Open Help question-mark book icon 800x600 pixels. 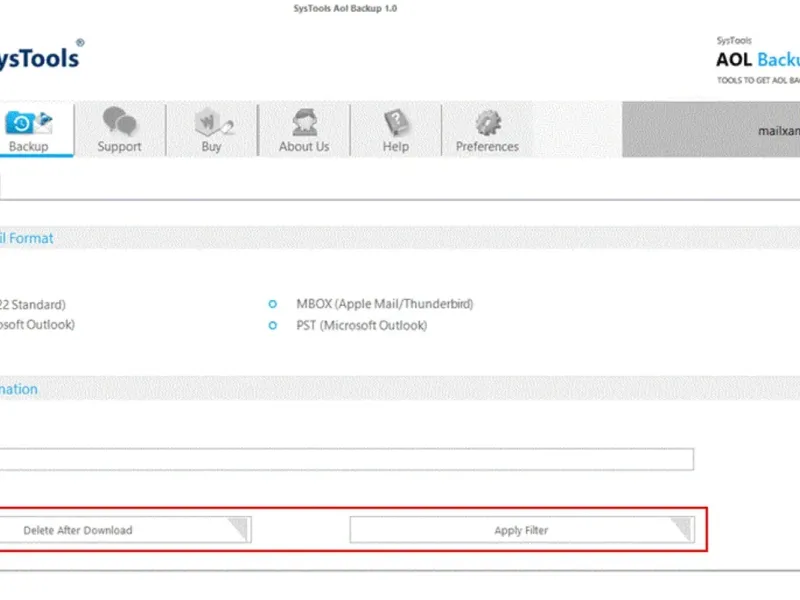click(396, 122)
